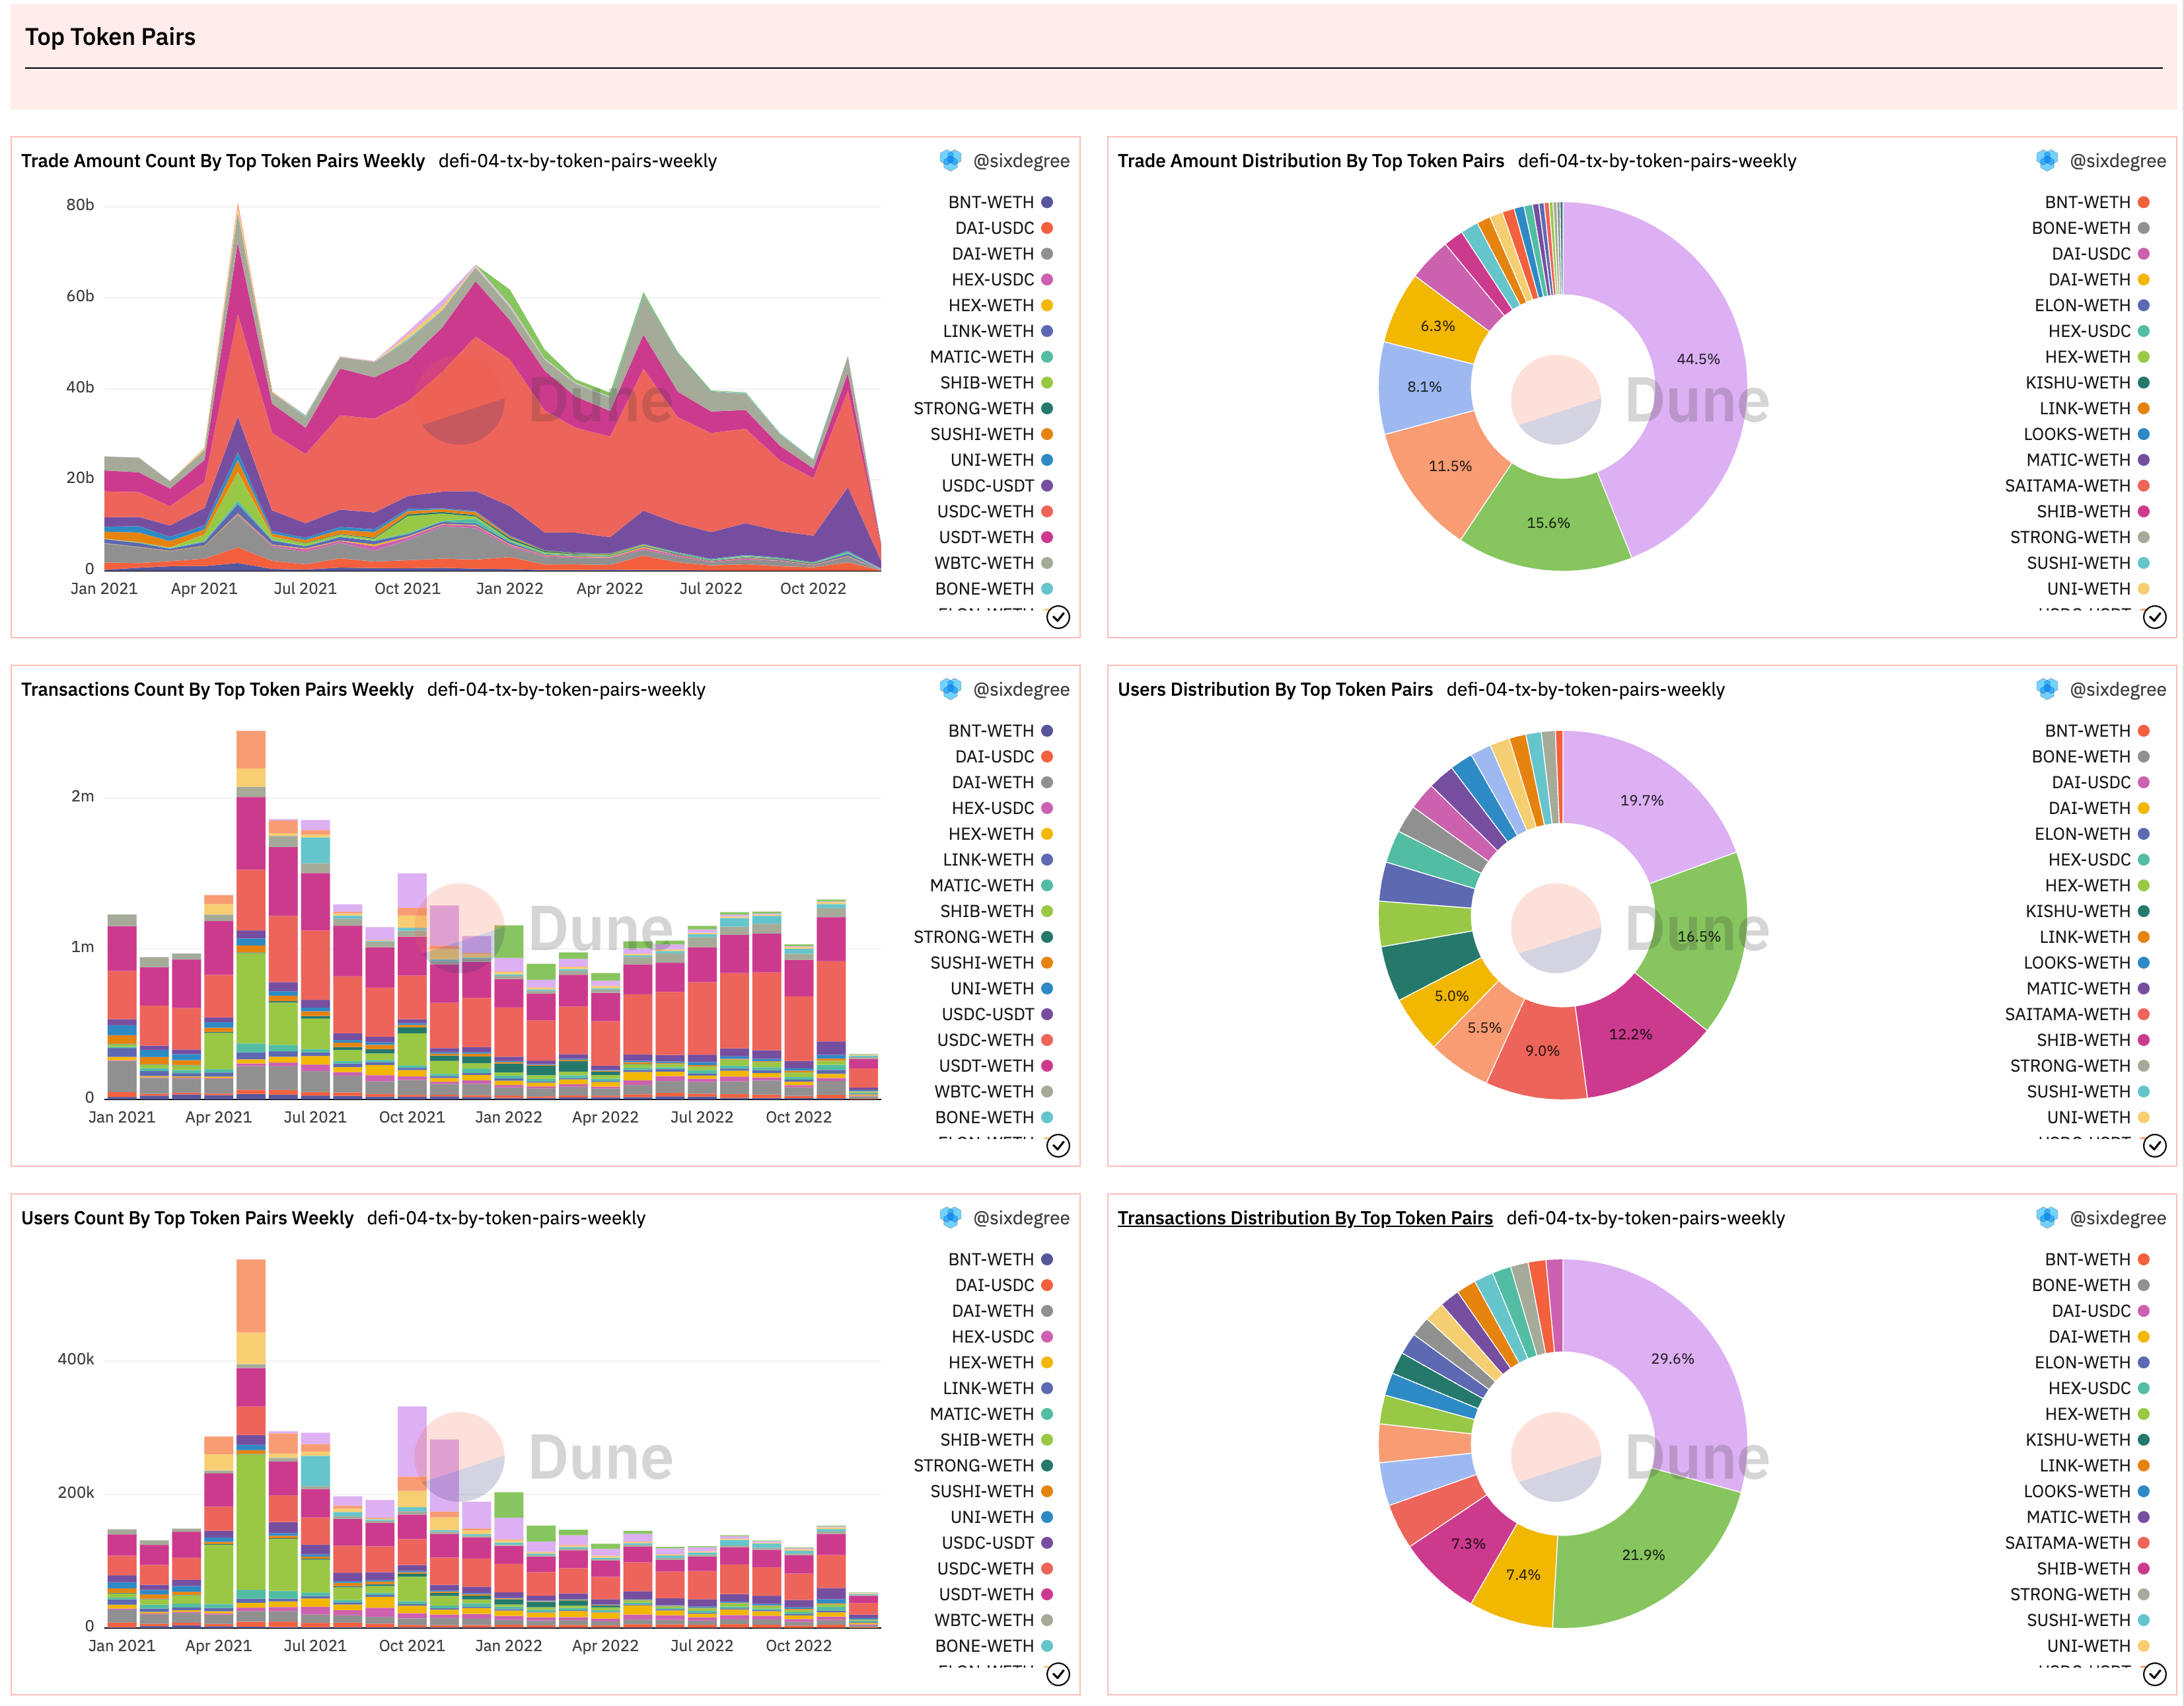The width and height of the screenshot is (2184, 1706).
Task: Open Users Count By Top Token Pairs Weekly title
Action: pyautogui.click(x=187, y=1218)
